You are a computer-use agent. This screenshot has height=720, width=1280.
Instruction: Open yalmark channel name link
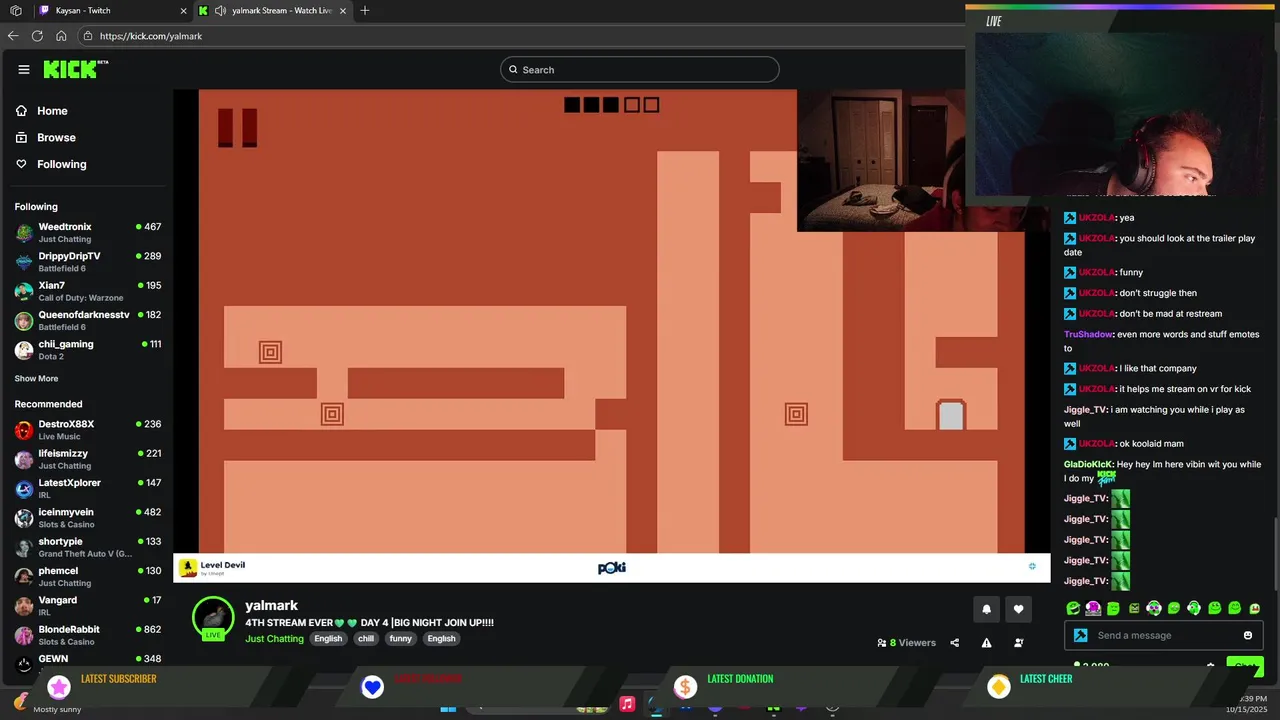point(272,605)
